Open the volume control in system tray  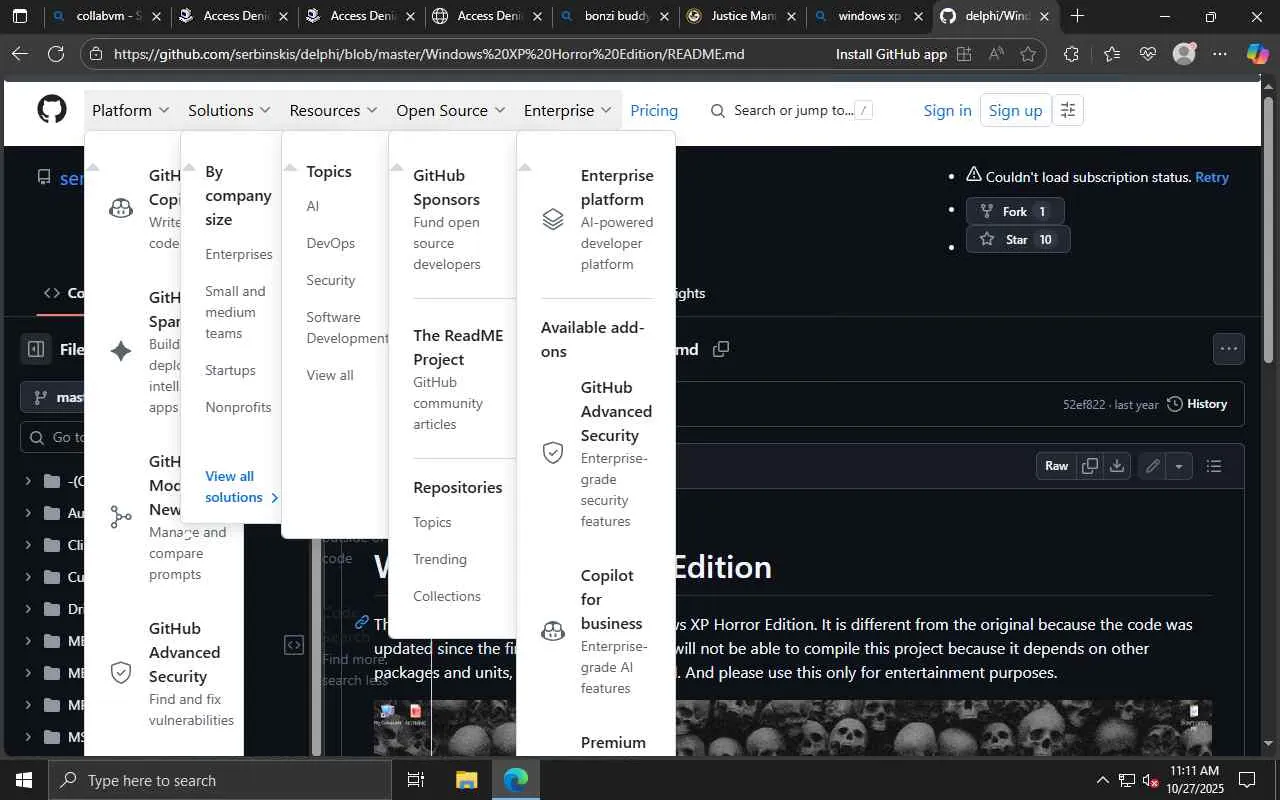1151,780
